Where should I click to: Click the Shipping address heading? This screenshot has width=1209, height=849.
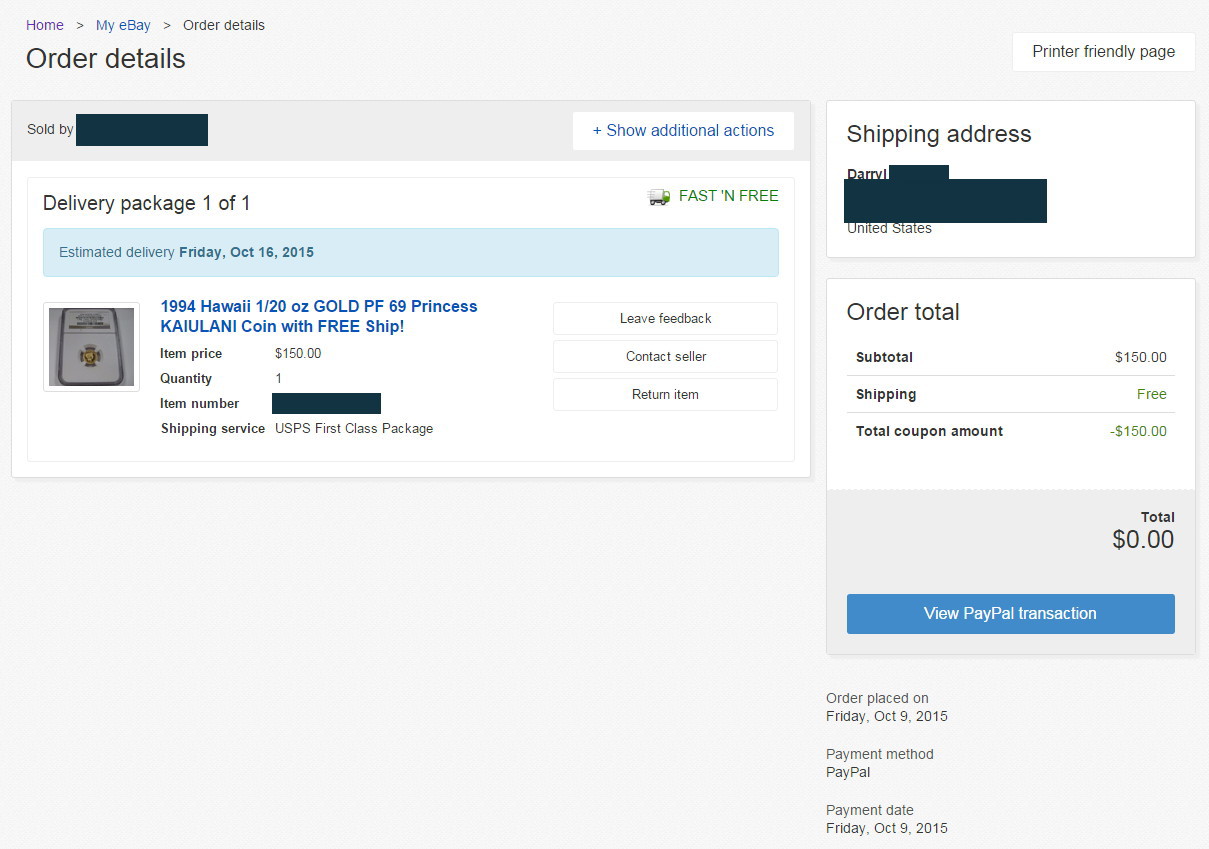coord(939,134)
